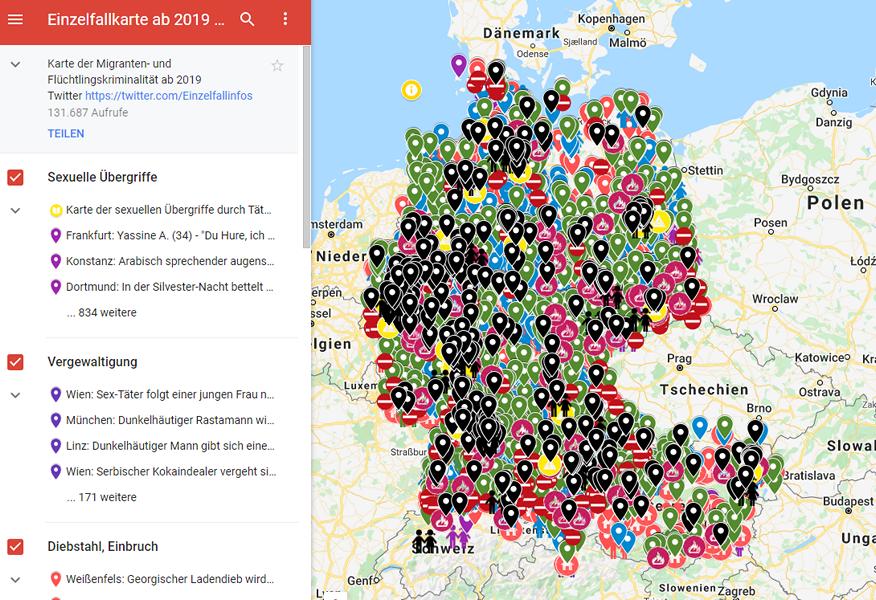
Task: Click the pin icon beside Wien: Sex-Täter entry
Action: [x=55, y=394]
